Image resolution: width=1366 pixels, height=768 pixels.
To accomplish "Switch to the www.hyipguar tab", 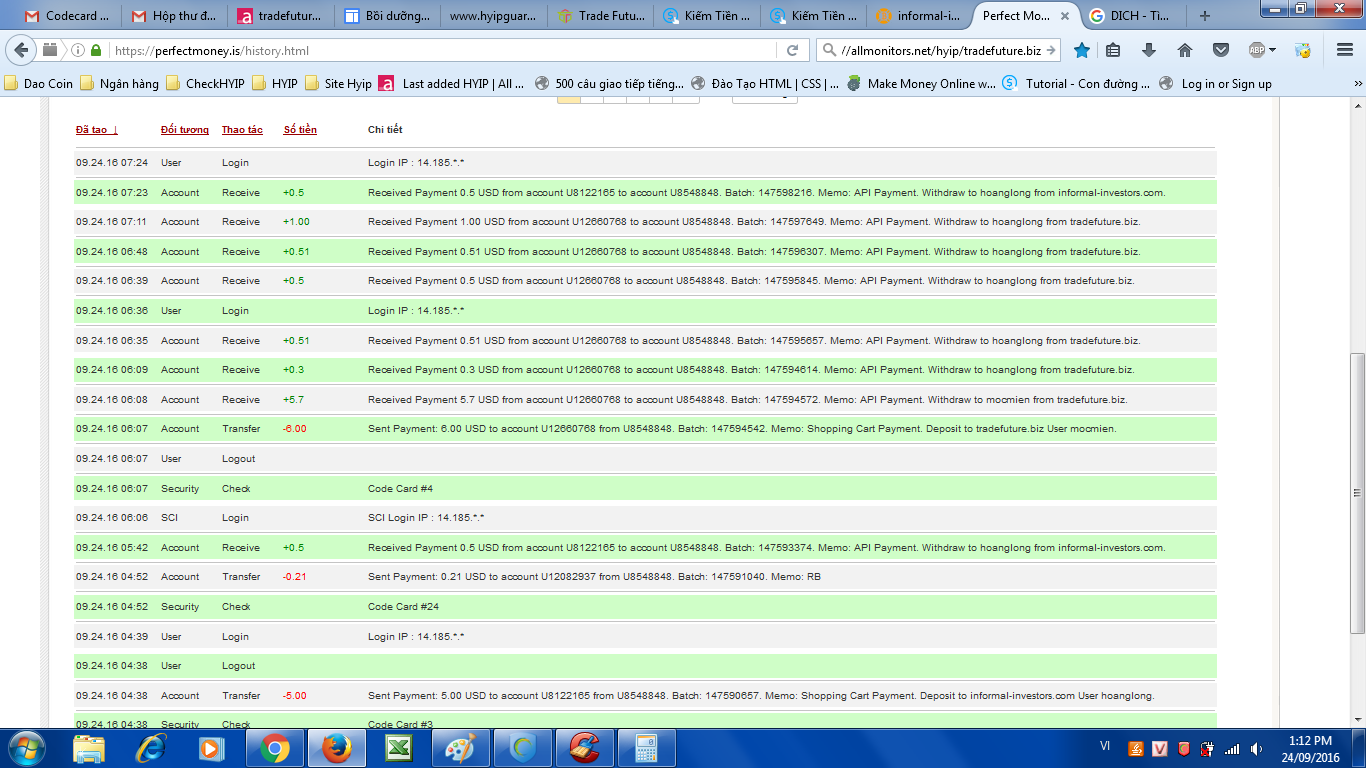I will point(491,16).
